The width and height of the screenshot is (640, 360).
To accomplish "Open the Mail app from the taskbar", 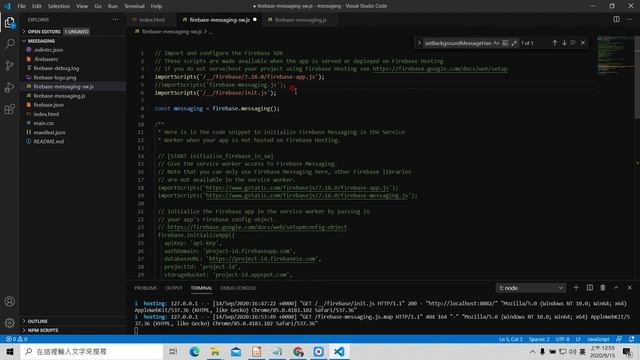I will (x=236, y=351).
